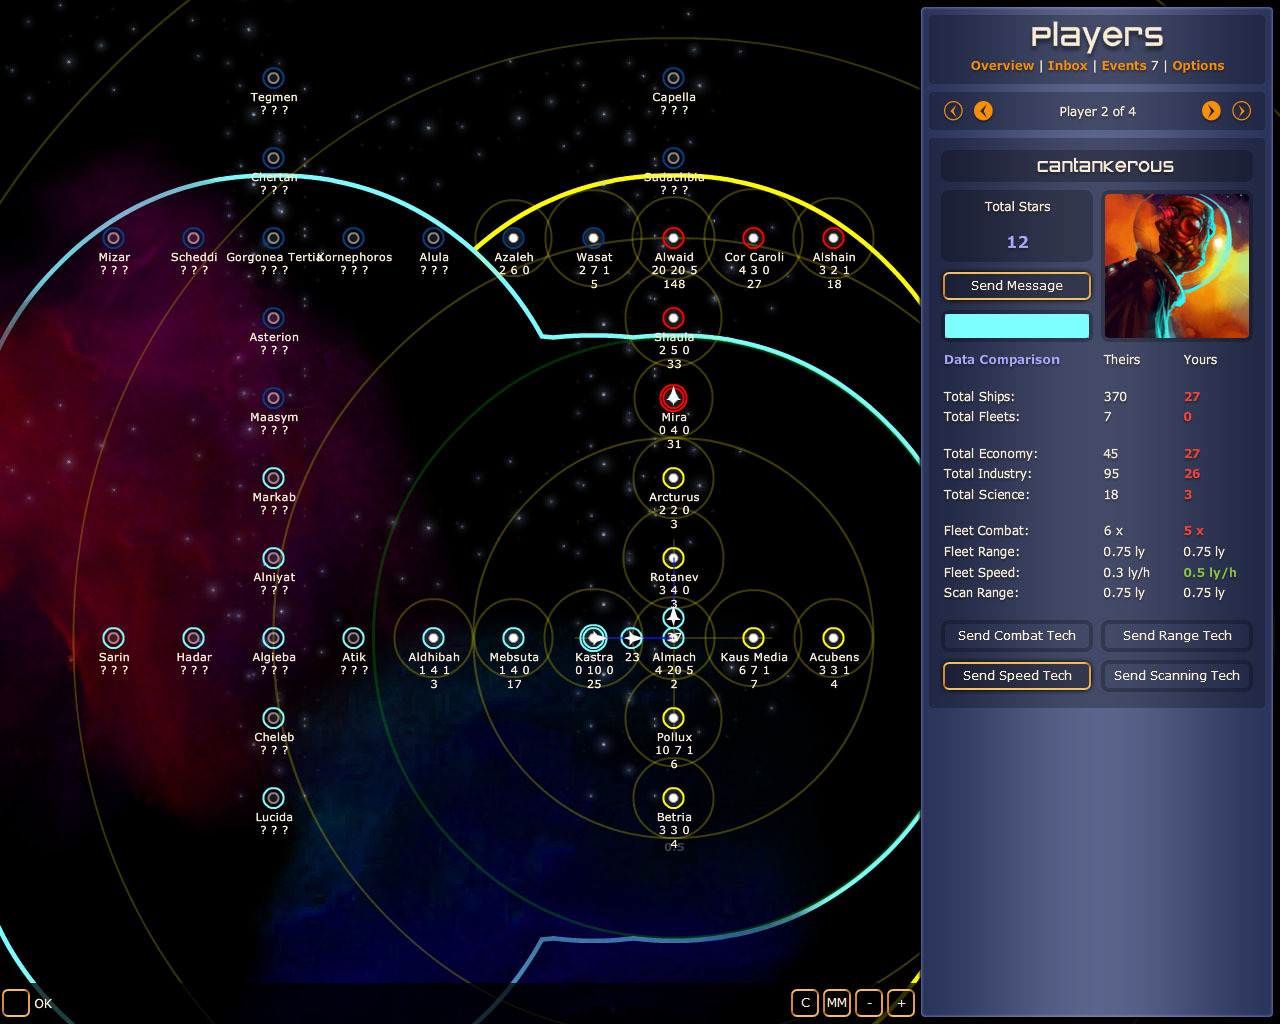Select the fleet in transit near Kastra

coord(631,638)
